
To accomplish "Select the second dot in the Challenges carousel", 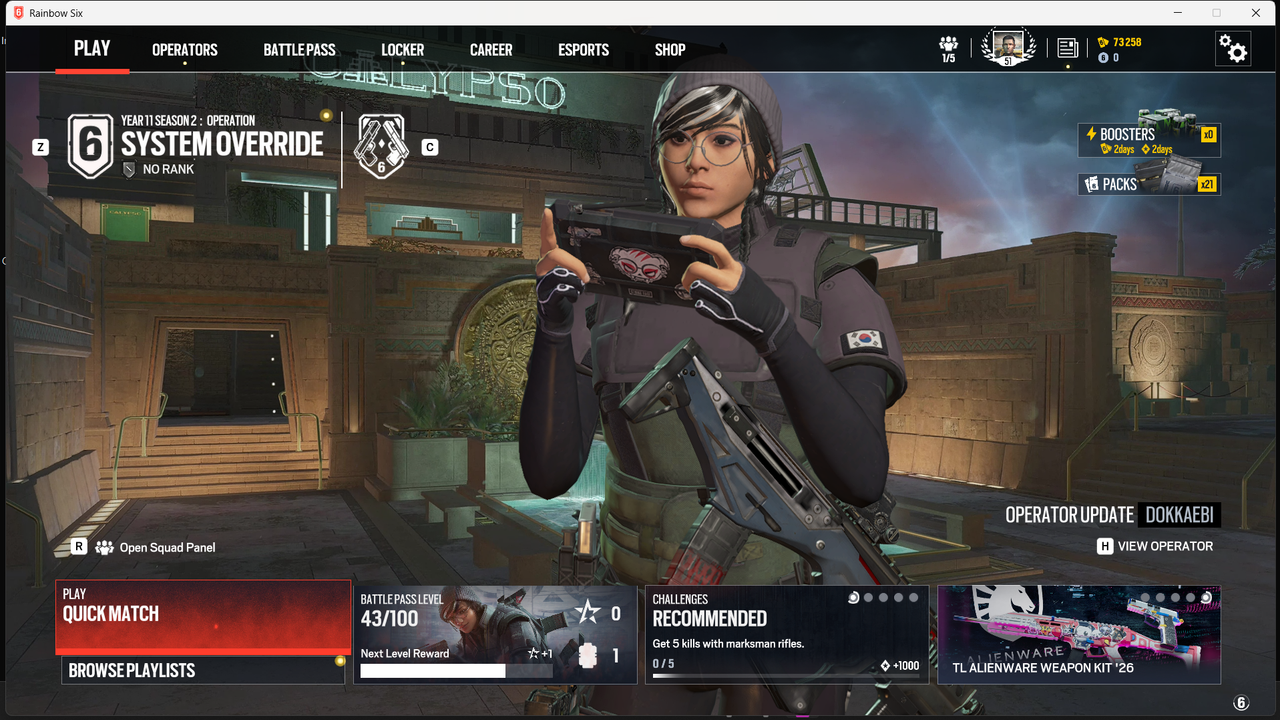I will (868, 598).
